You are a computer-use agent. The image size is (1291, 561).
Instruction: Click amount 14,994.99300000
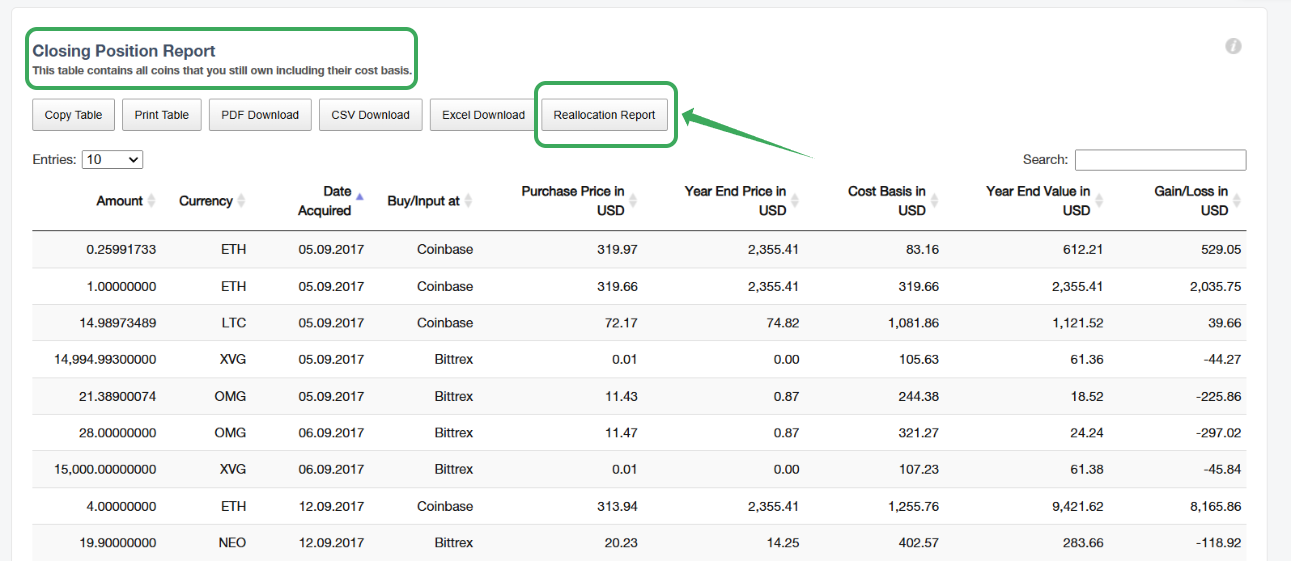click(104, 359)
